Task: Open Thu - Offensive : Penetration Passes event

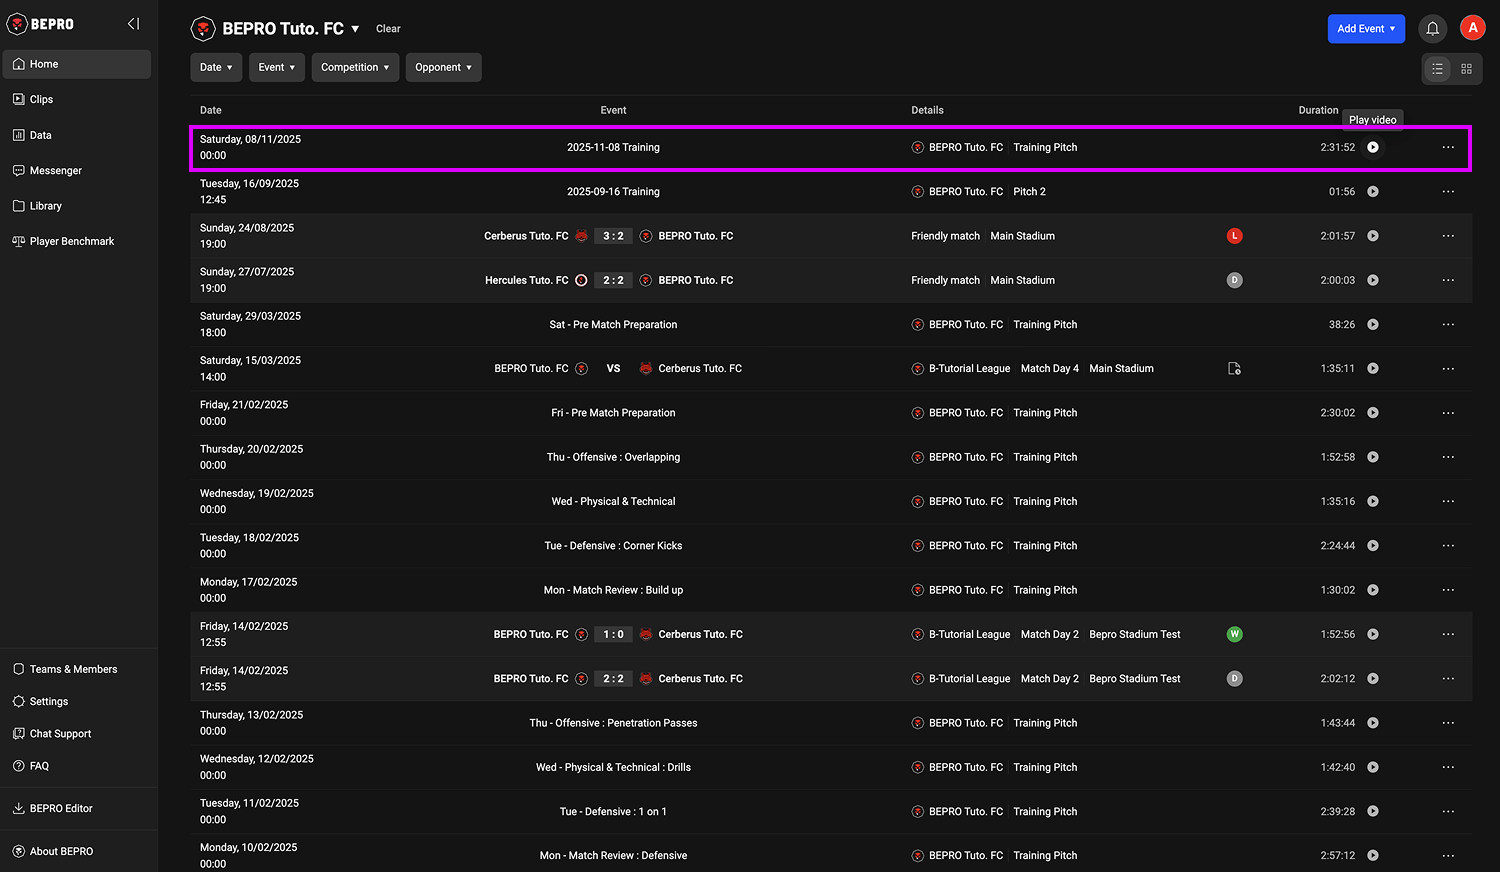Action: point(613,723)
